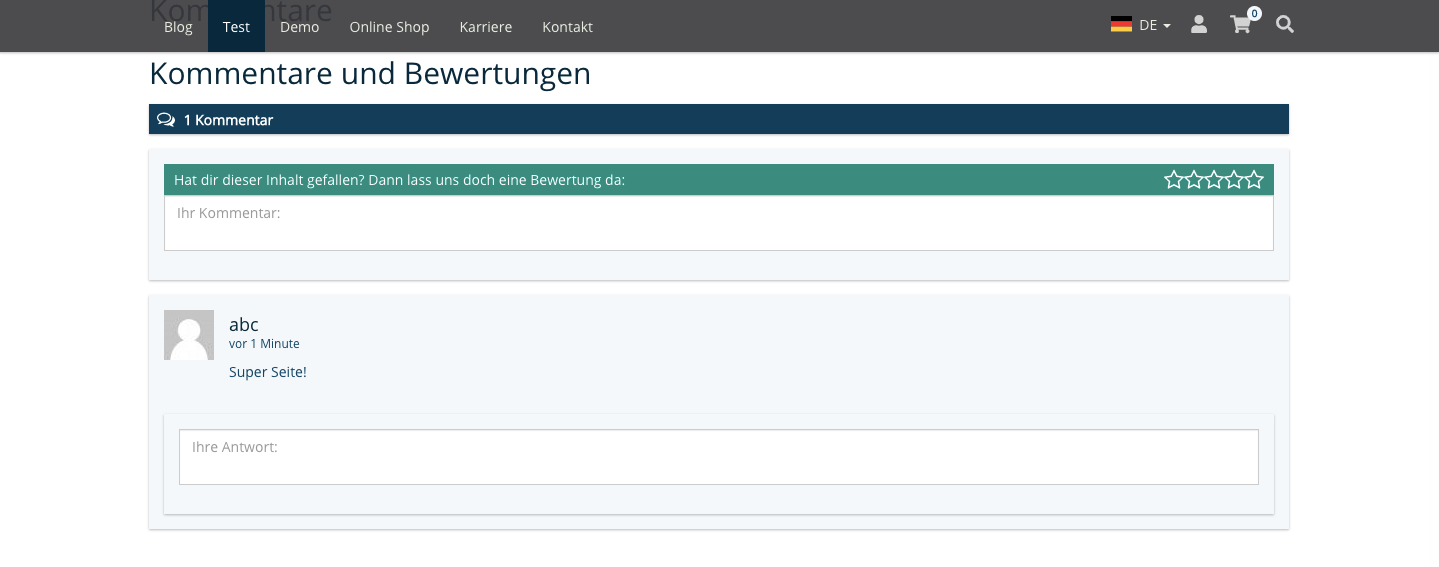Go to Online Shop page
This screenshot has height=567, width=1439.
pyautogui.click(x=389, y=27)
